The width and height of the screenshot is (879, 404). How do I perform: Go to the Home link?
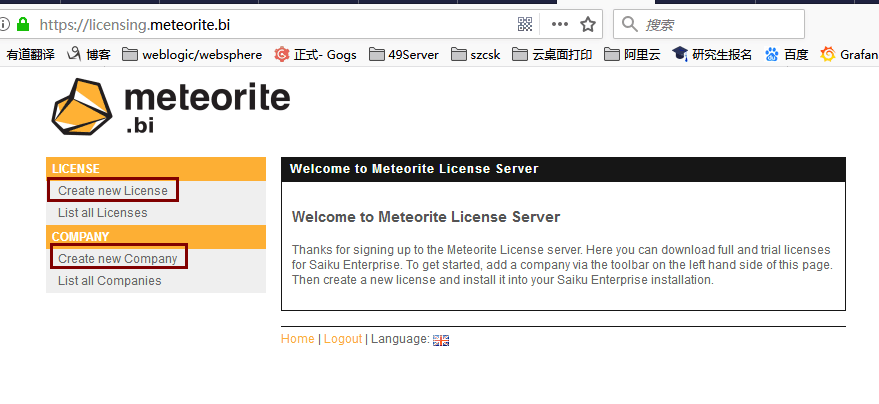[x=298, y=339]
